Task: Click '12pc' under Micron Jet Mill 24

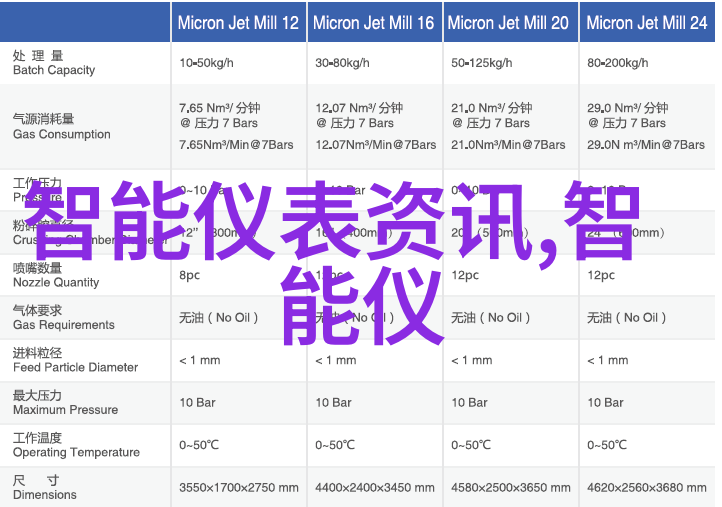Action: pos(601,275)
